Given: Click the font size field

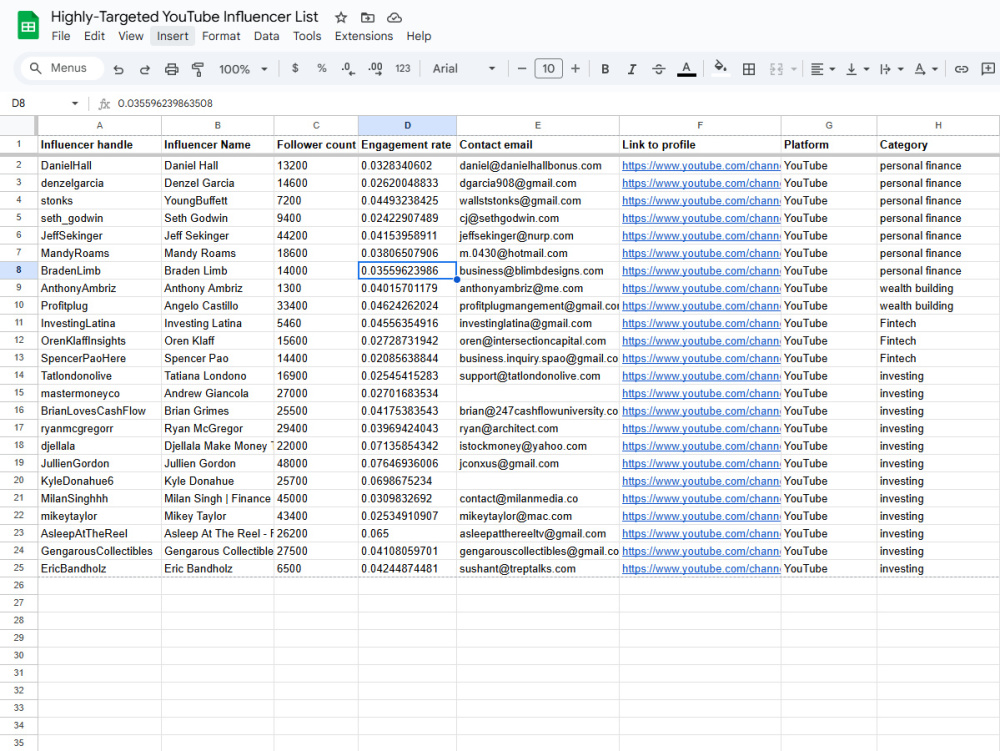Looking at the screenshot, I should tap(548, 68).
